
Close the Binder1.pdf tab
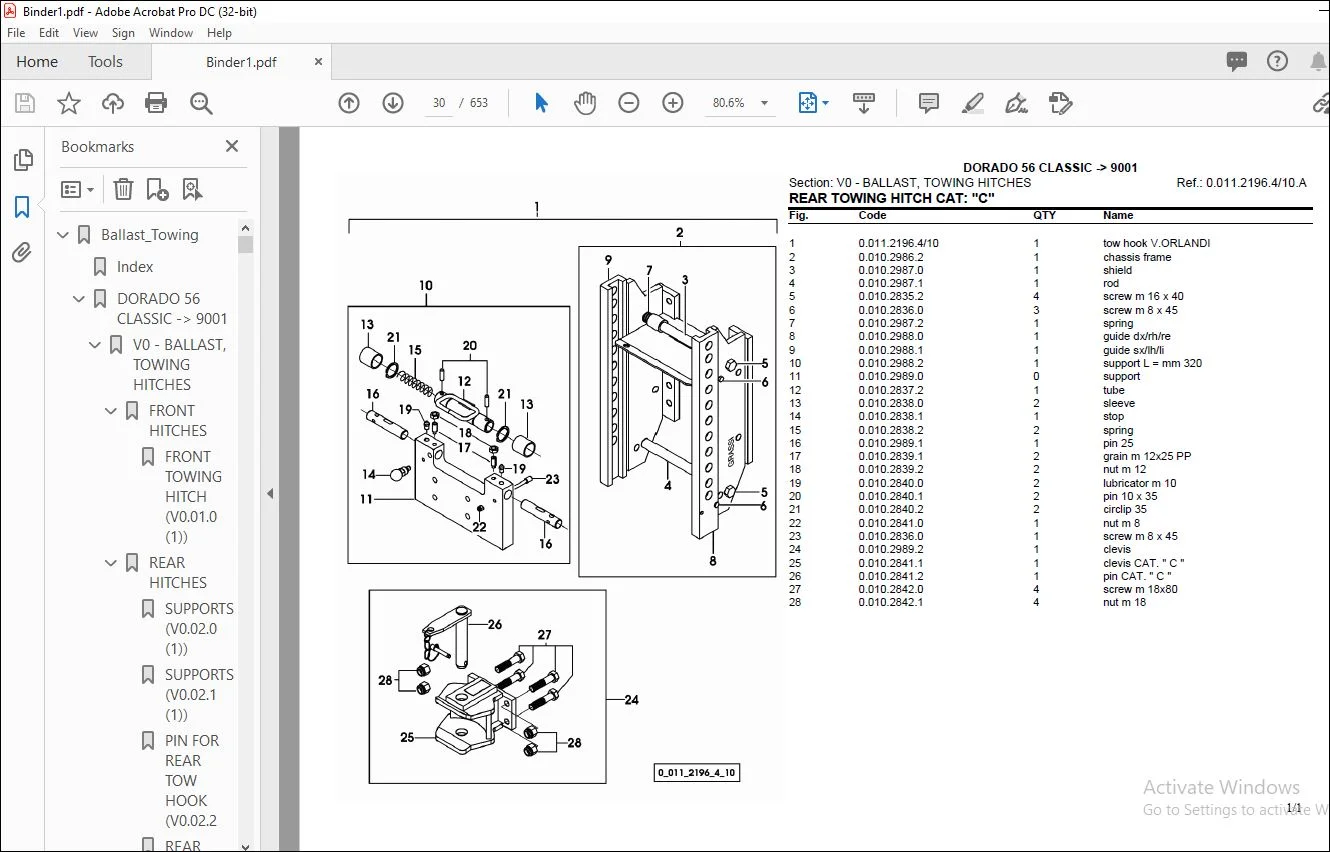tap(319, 62)
